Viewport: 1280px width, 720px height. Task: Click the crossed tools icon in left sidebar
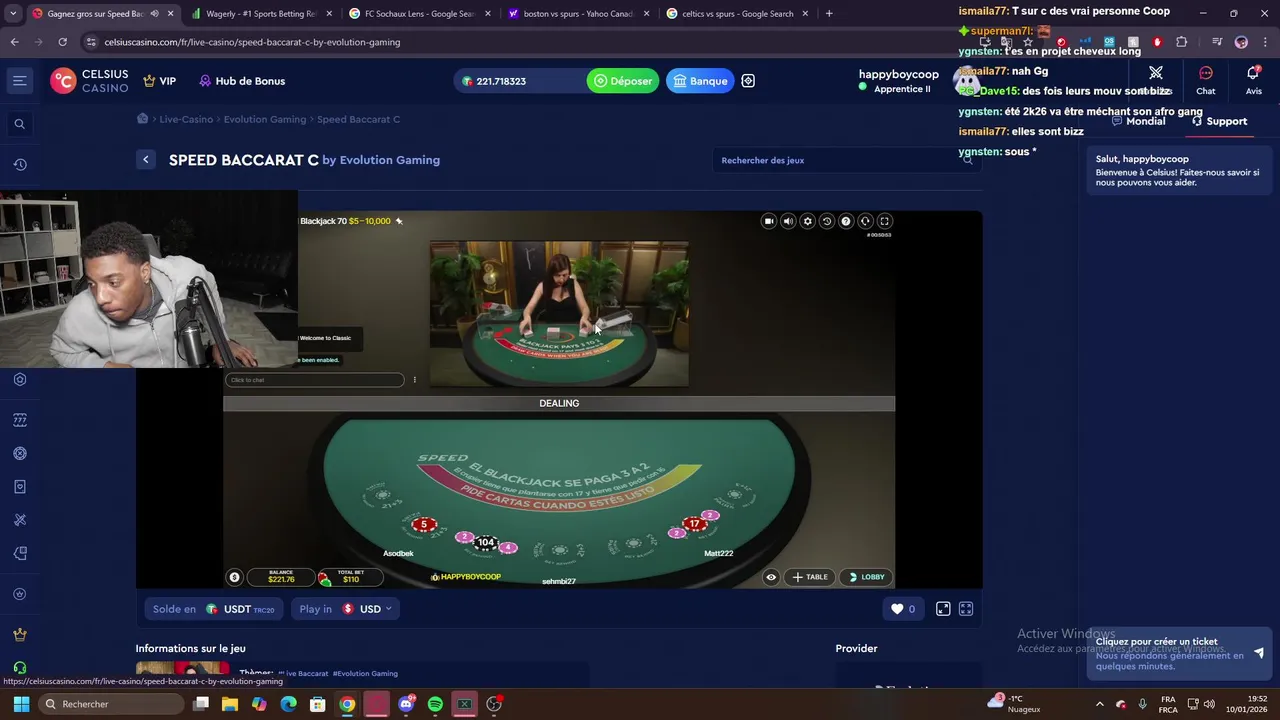click(19, 520)
